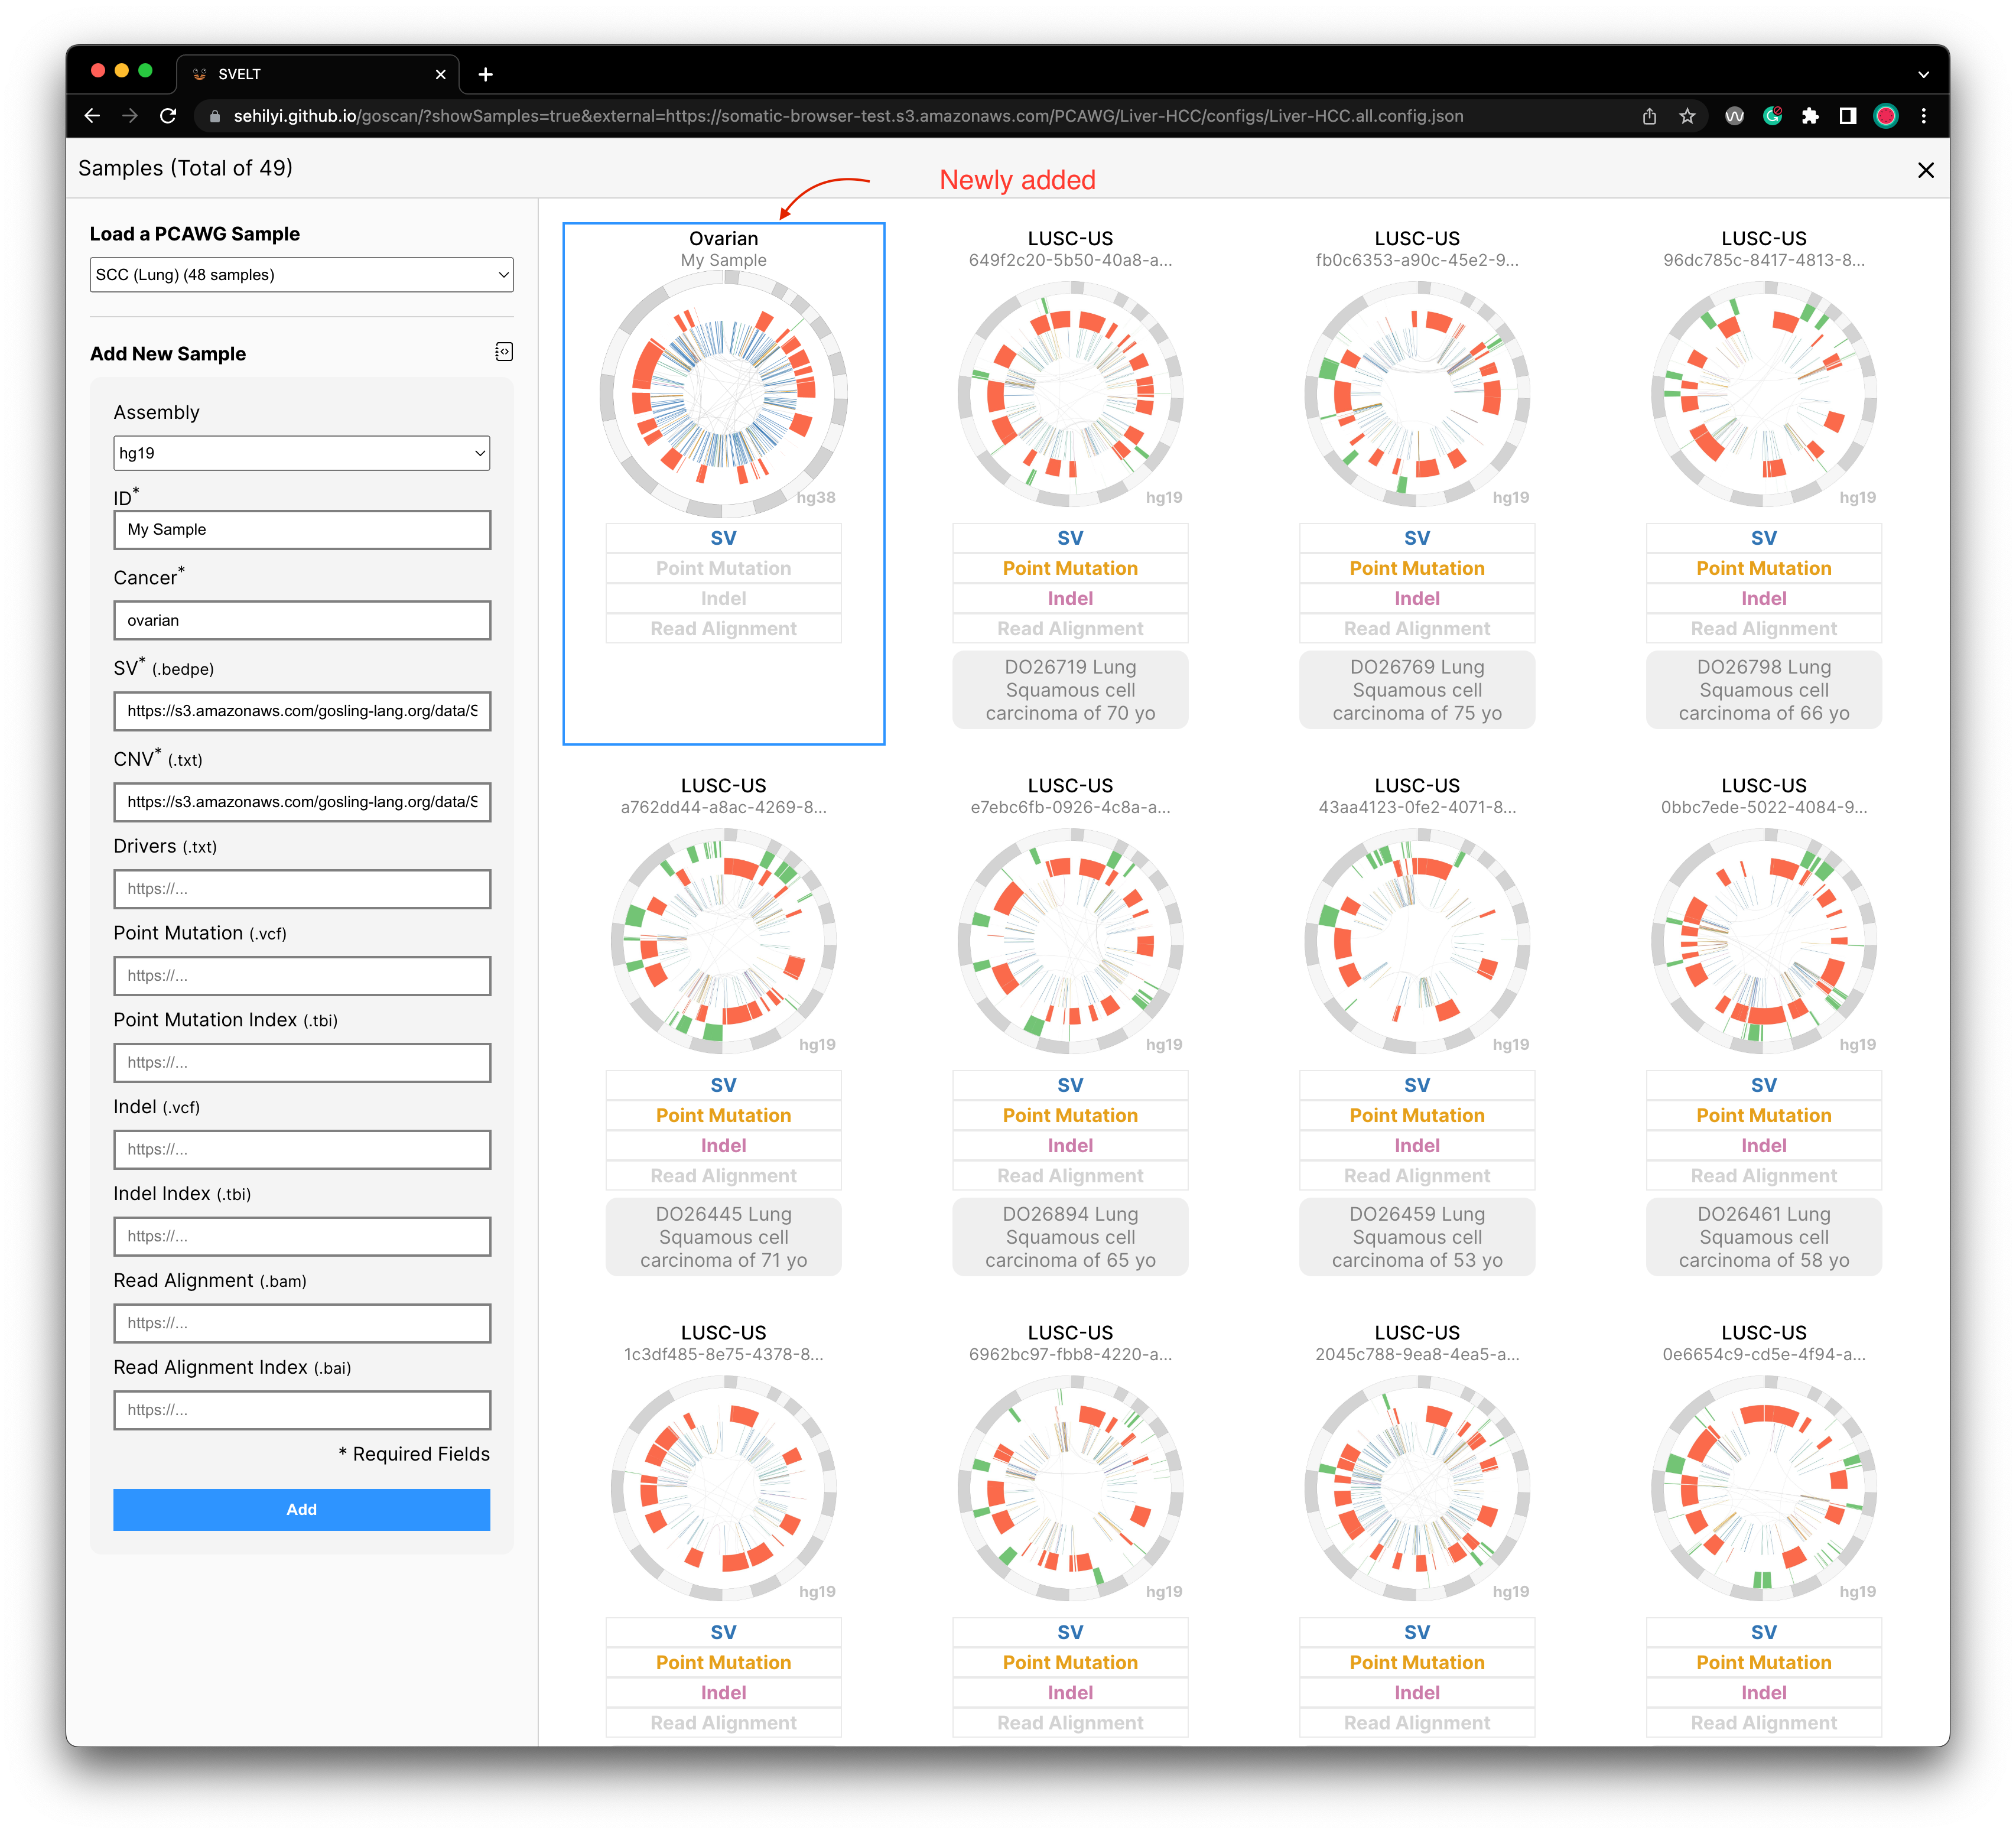This screenshot has width=2016, height=1834.
Task: Click Read Alignment under sample 43aa4123
Action: click(1417, 1176)
